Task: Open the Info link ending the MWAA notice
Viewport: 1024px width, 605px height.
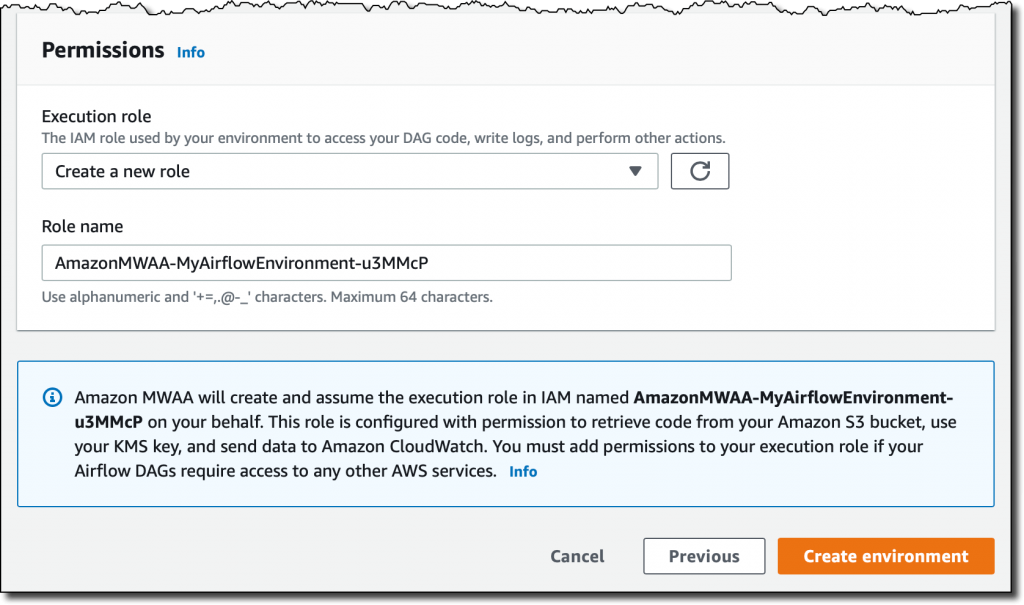Action: pos(523,471)
